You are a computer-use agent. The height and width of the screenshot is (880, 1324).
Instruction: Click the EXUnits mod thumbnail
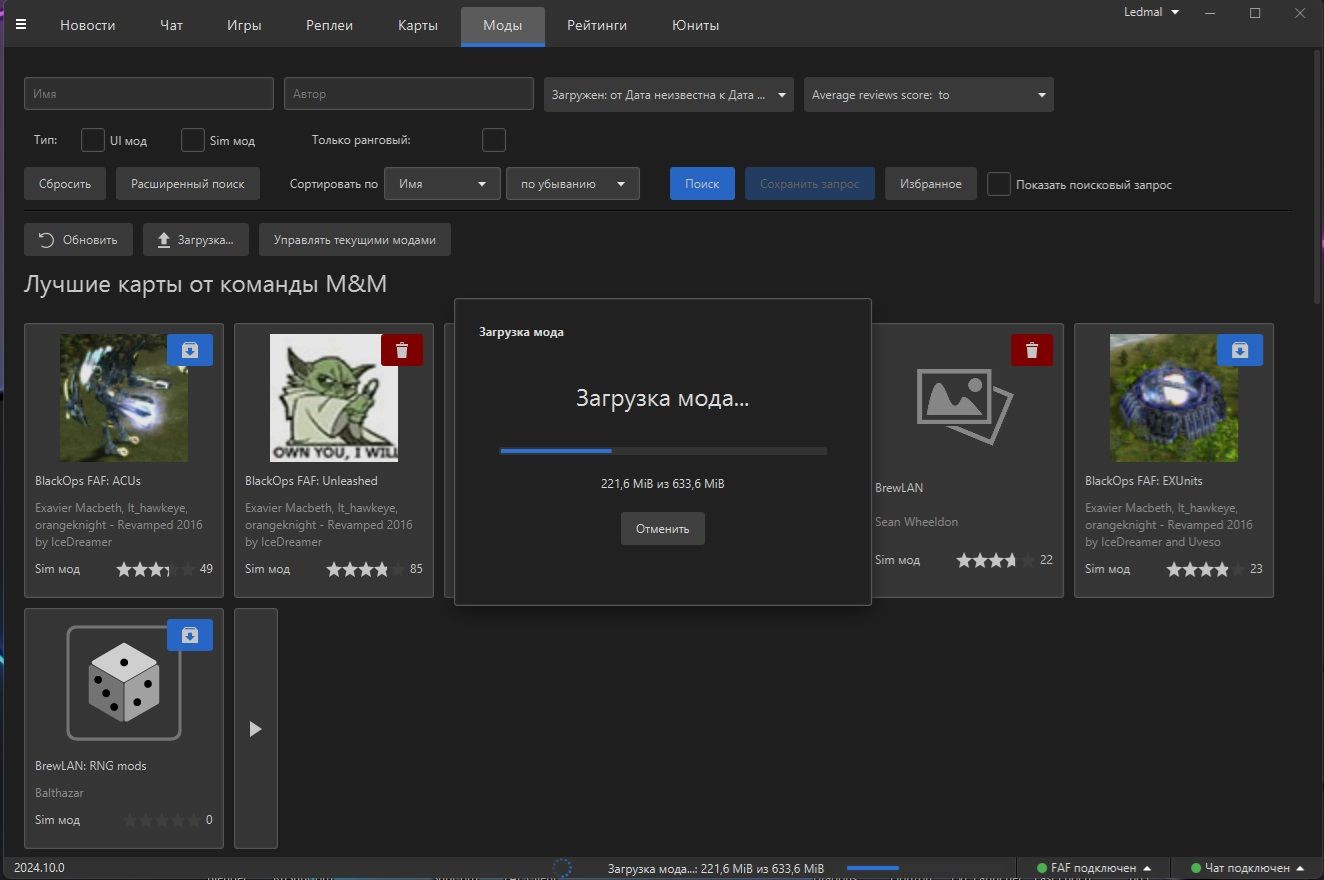click(x=1174, y=398)
